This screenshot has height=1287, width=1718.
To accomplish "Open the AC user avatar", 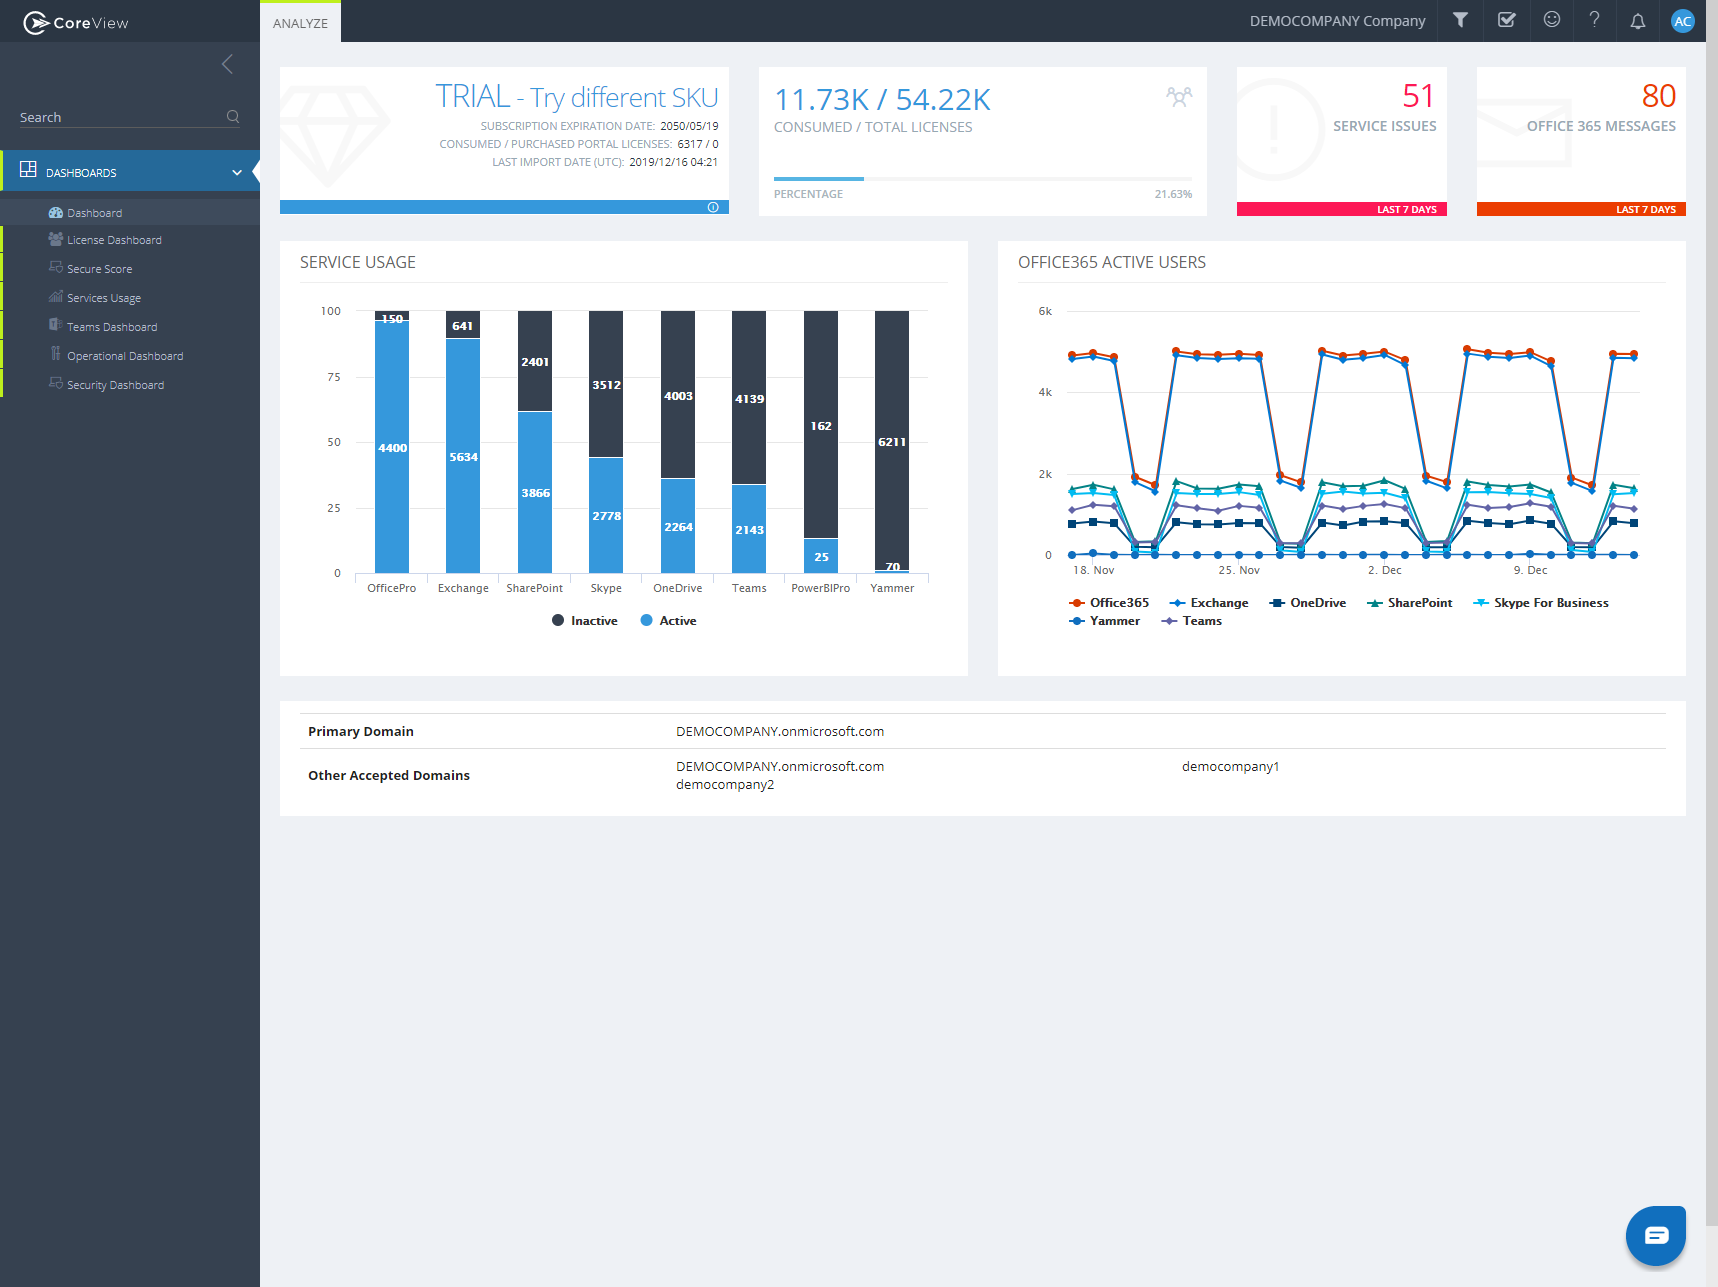I will pyautogui.click(x=1683, y=21).
